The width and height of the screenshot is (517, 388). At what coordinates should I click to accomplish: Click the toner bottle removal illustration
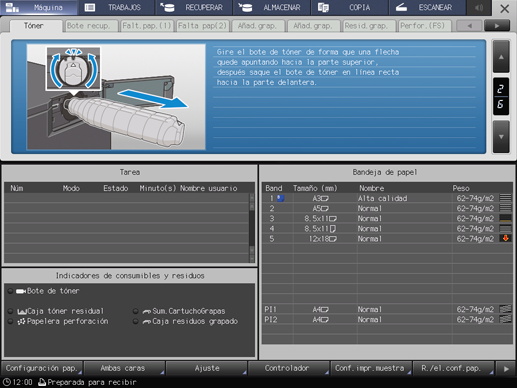(x=116, y=97)
